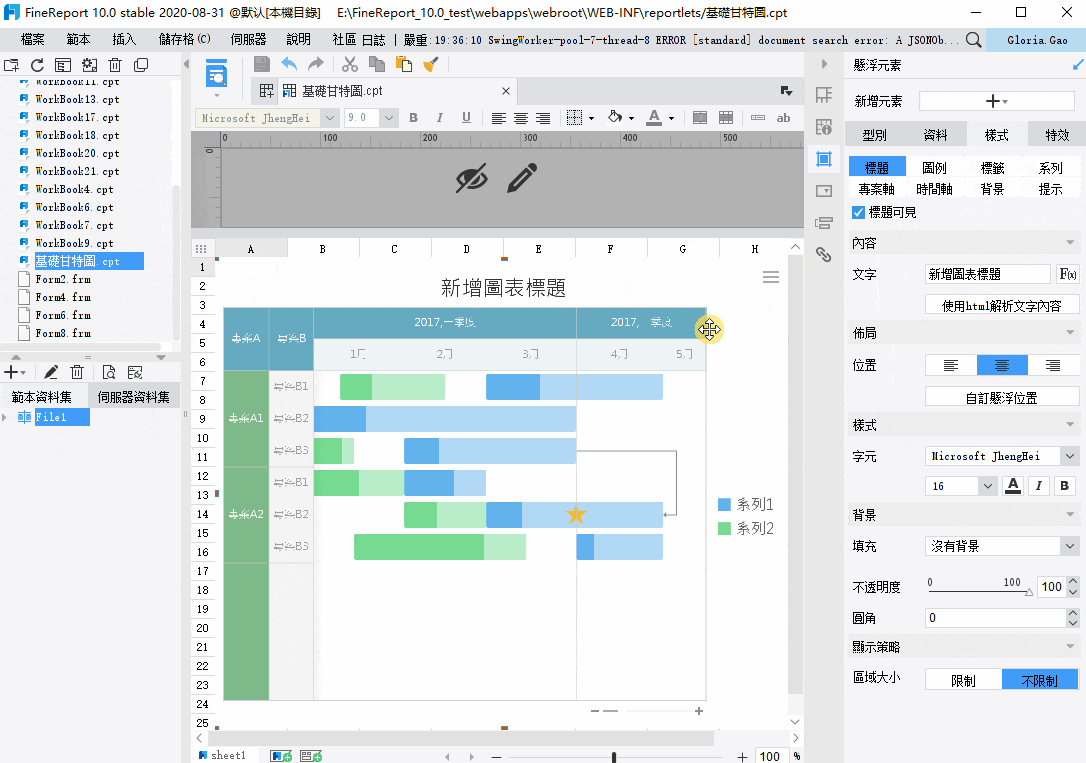Open the 填充 background fill dropdown
The height and width of the screenshot is (763, 1086).
coord(1069,546)
